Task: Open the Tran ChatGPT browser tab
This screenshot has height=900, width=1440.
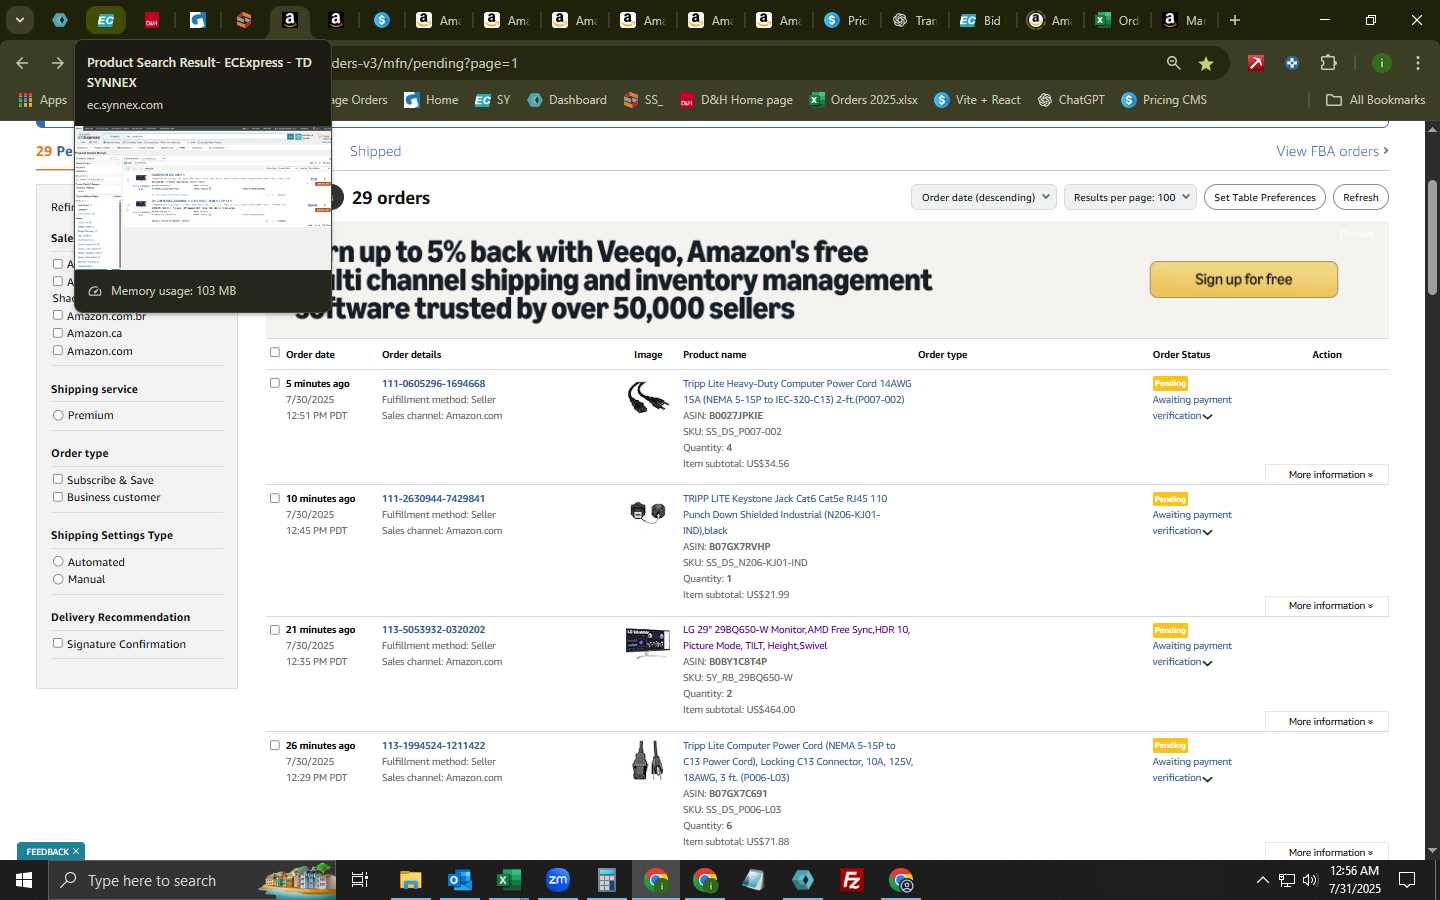Action: (914, 20)
